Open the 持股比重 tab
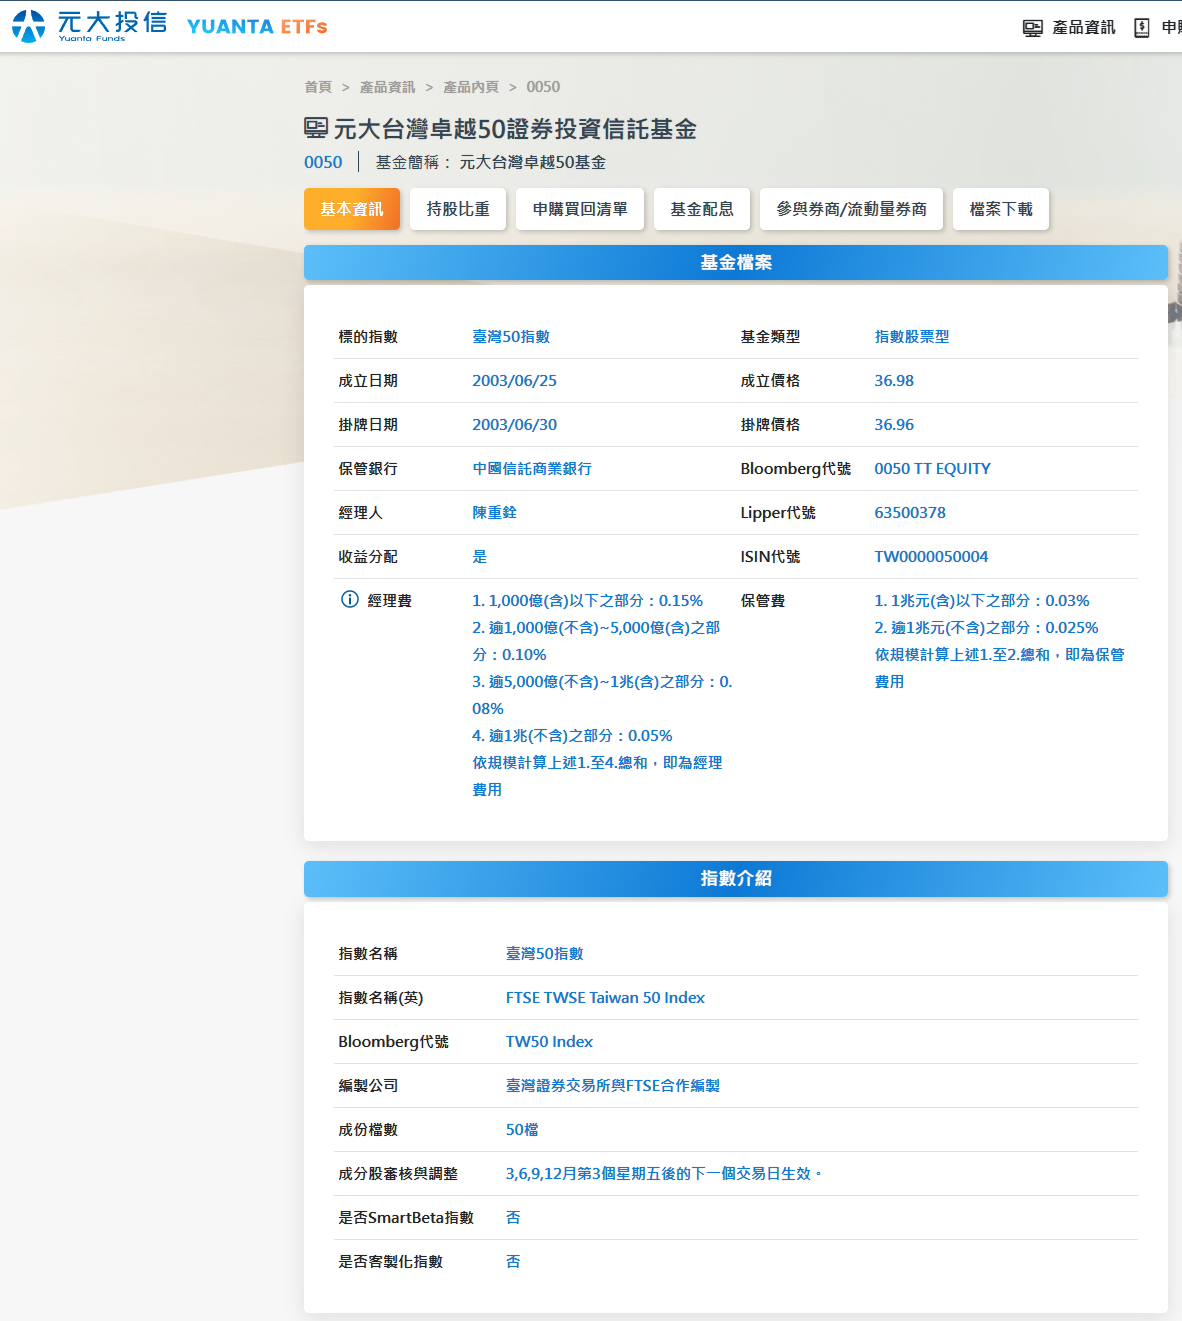 (458, 209)
